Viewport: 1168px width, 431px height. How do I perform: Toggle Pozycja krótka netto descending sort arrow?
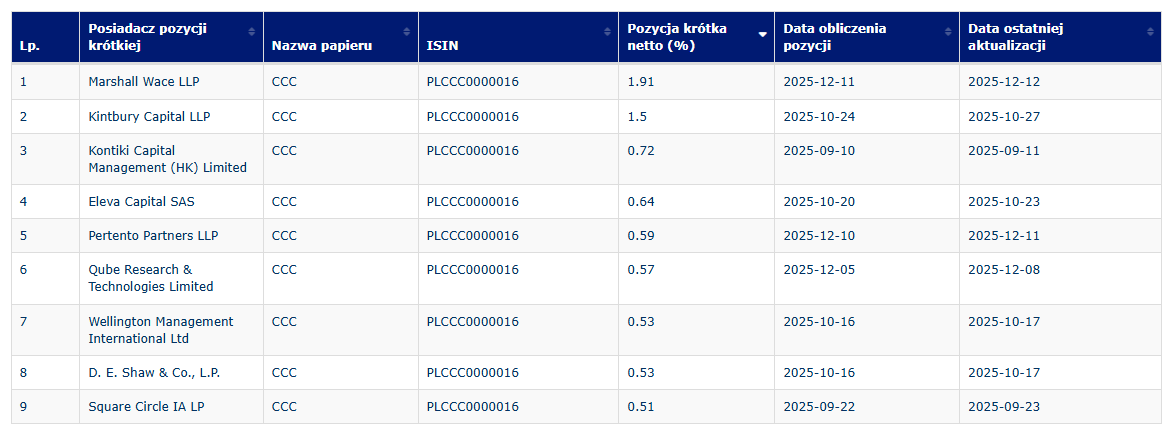[x=763, y=34]
